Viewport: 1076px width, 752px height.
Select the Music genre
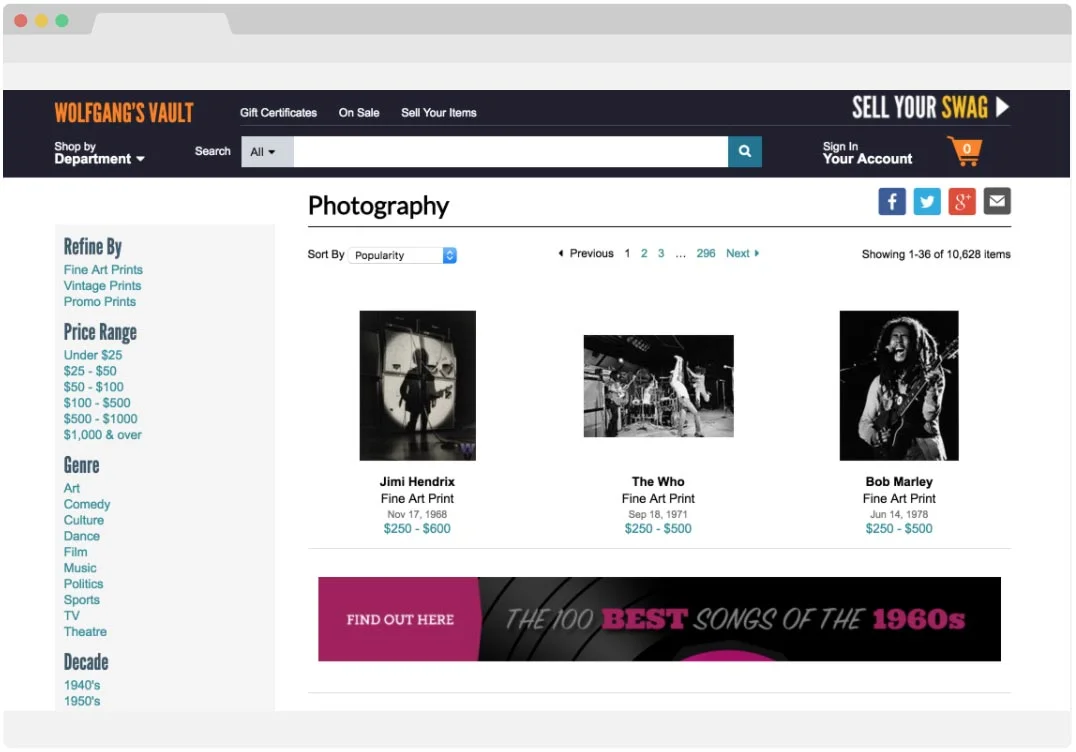[80, 567]
